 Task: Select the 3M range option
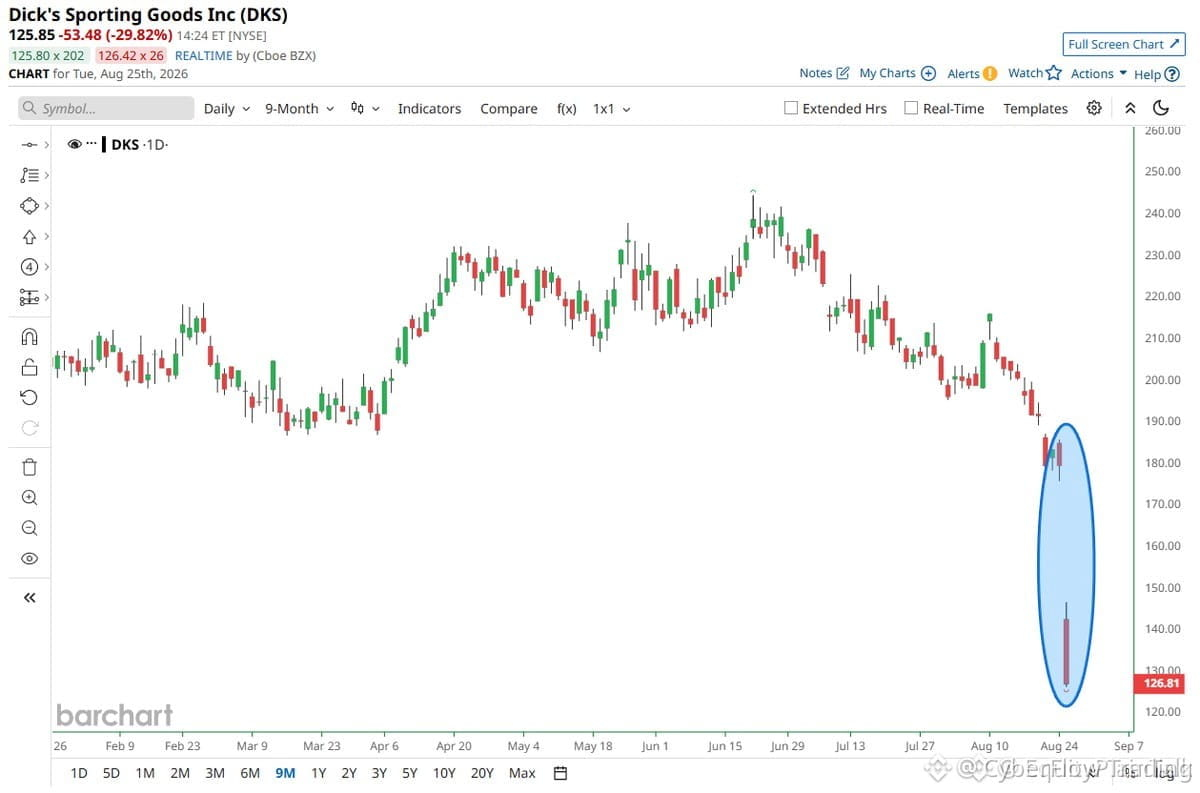(214, 773)
